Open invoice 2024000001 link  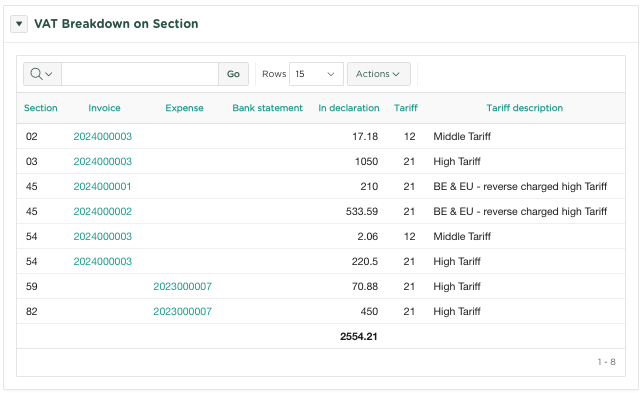[102, 186]
